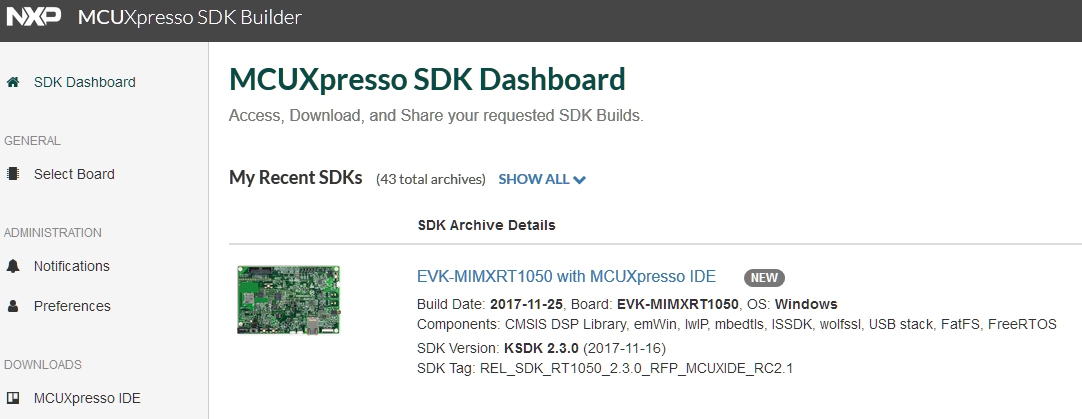Click the MCUXpresso IDE sidebar icon
Viewport: 1082px width, 419px height.
pyautogui.click(x=13, y=398)
